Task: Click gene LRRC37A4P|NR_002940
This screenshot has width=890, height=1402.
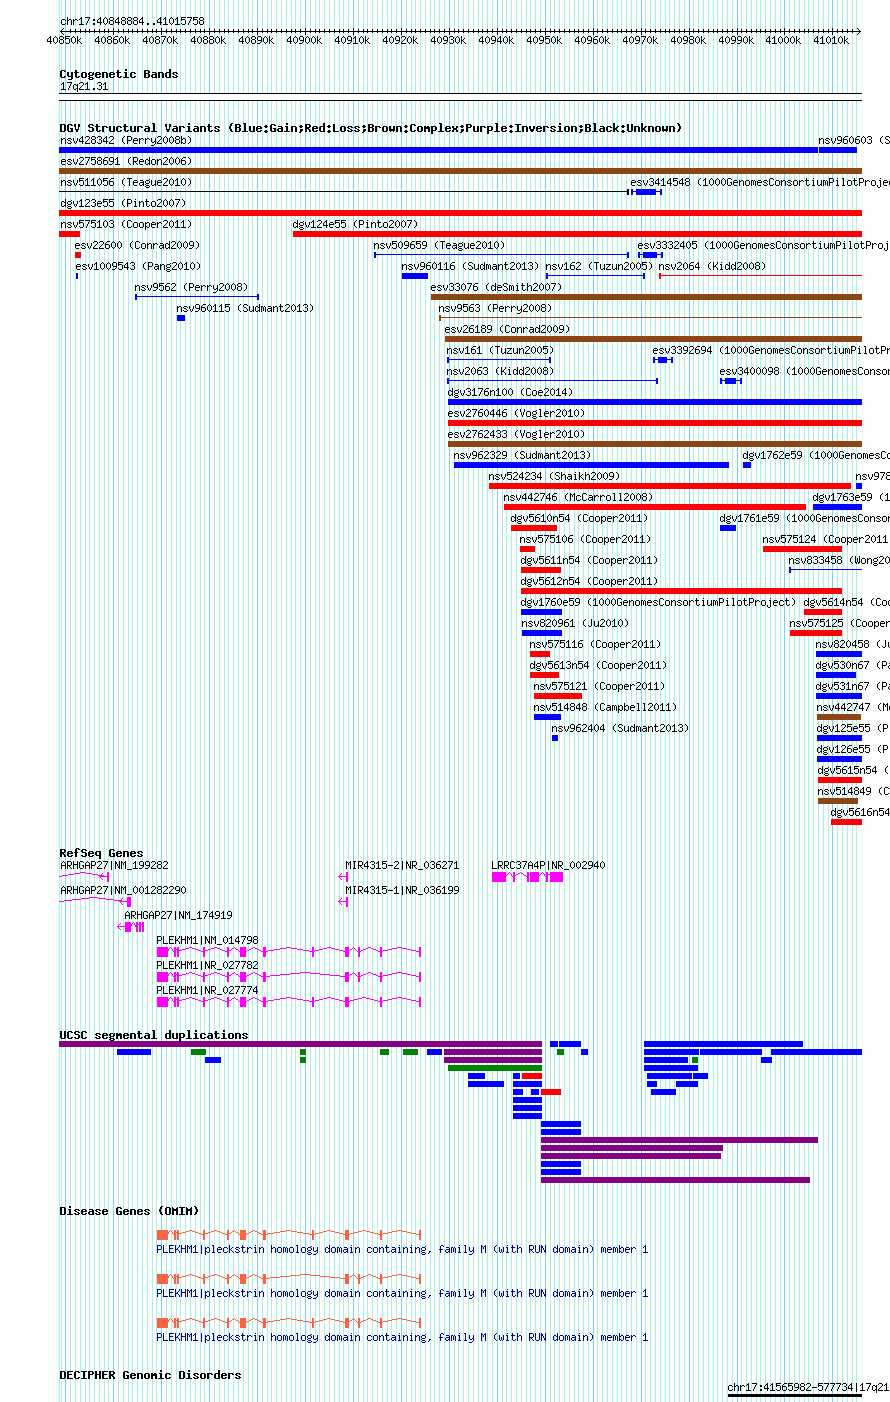Action: click(548, 865)
